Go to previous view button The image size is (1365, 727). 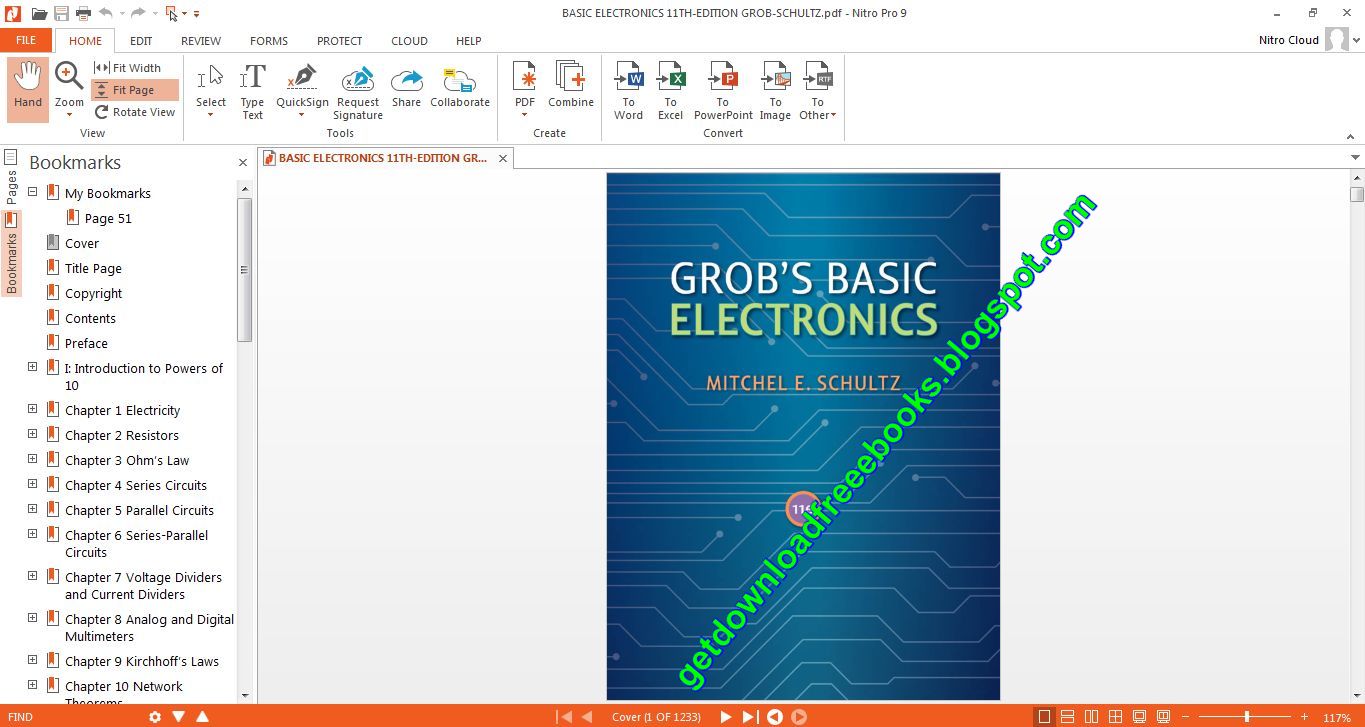[775, 717]
